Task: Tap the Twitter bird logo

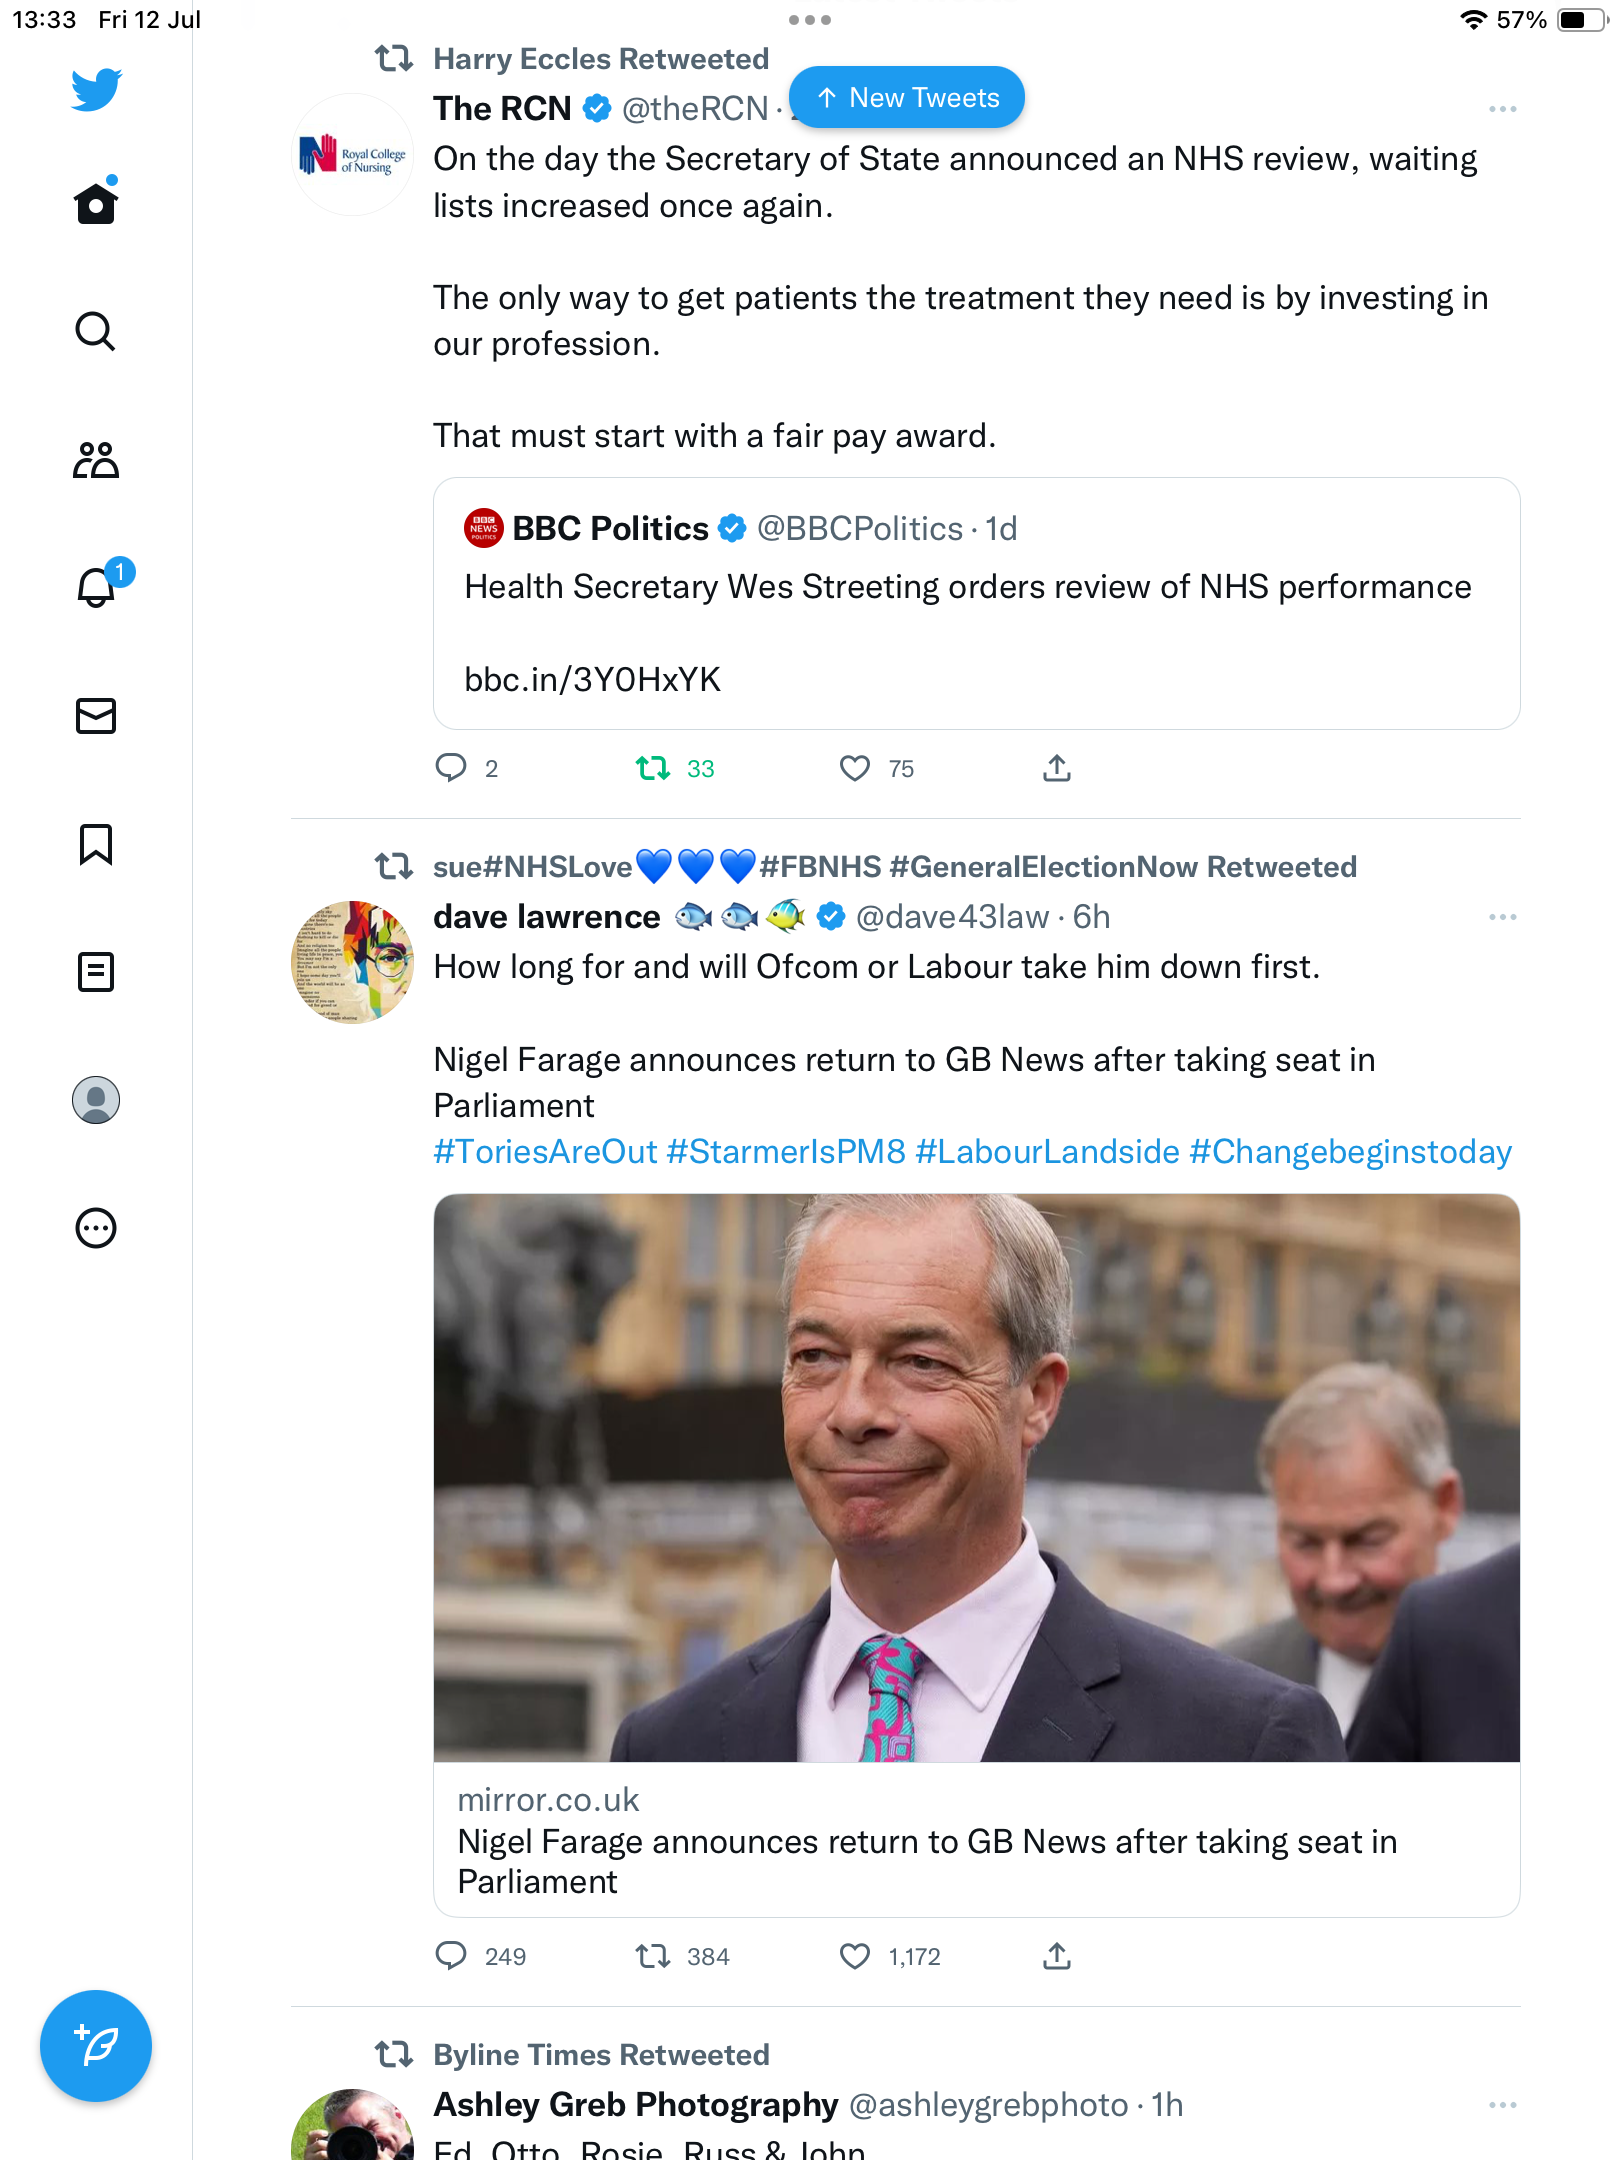Action: 96,90
